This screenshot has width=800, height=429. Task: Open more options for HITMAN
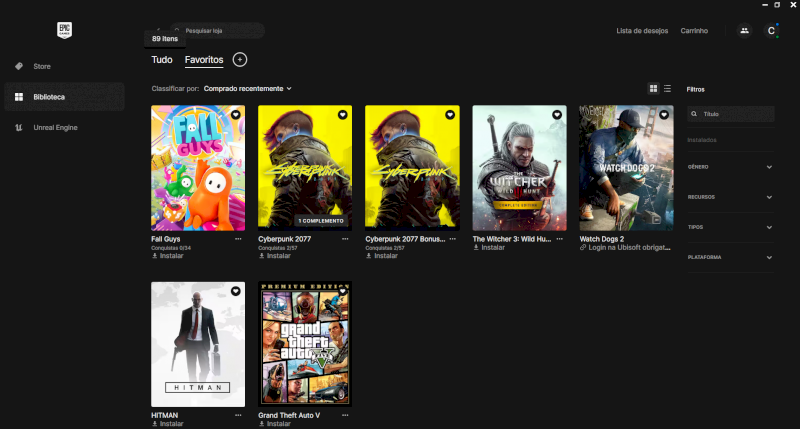[238, 415]
